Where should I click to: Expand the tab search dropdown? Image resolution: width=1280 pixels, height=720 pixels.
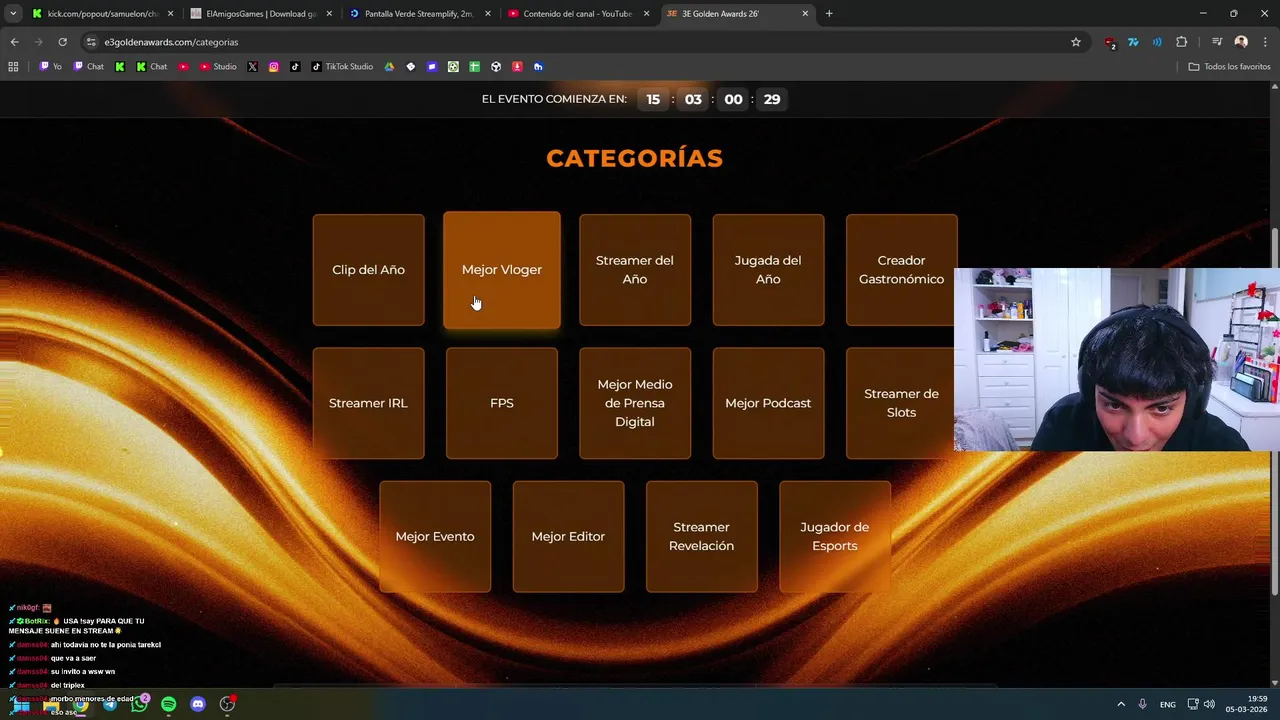point(13,14)
